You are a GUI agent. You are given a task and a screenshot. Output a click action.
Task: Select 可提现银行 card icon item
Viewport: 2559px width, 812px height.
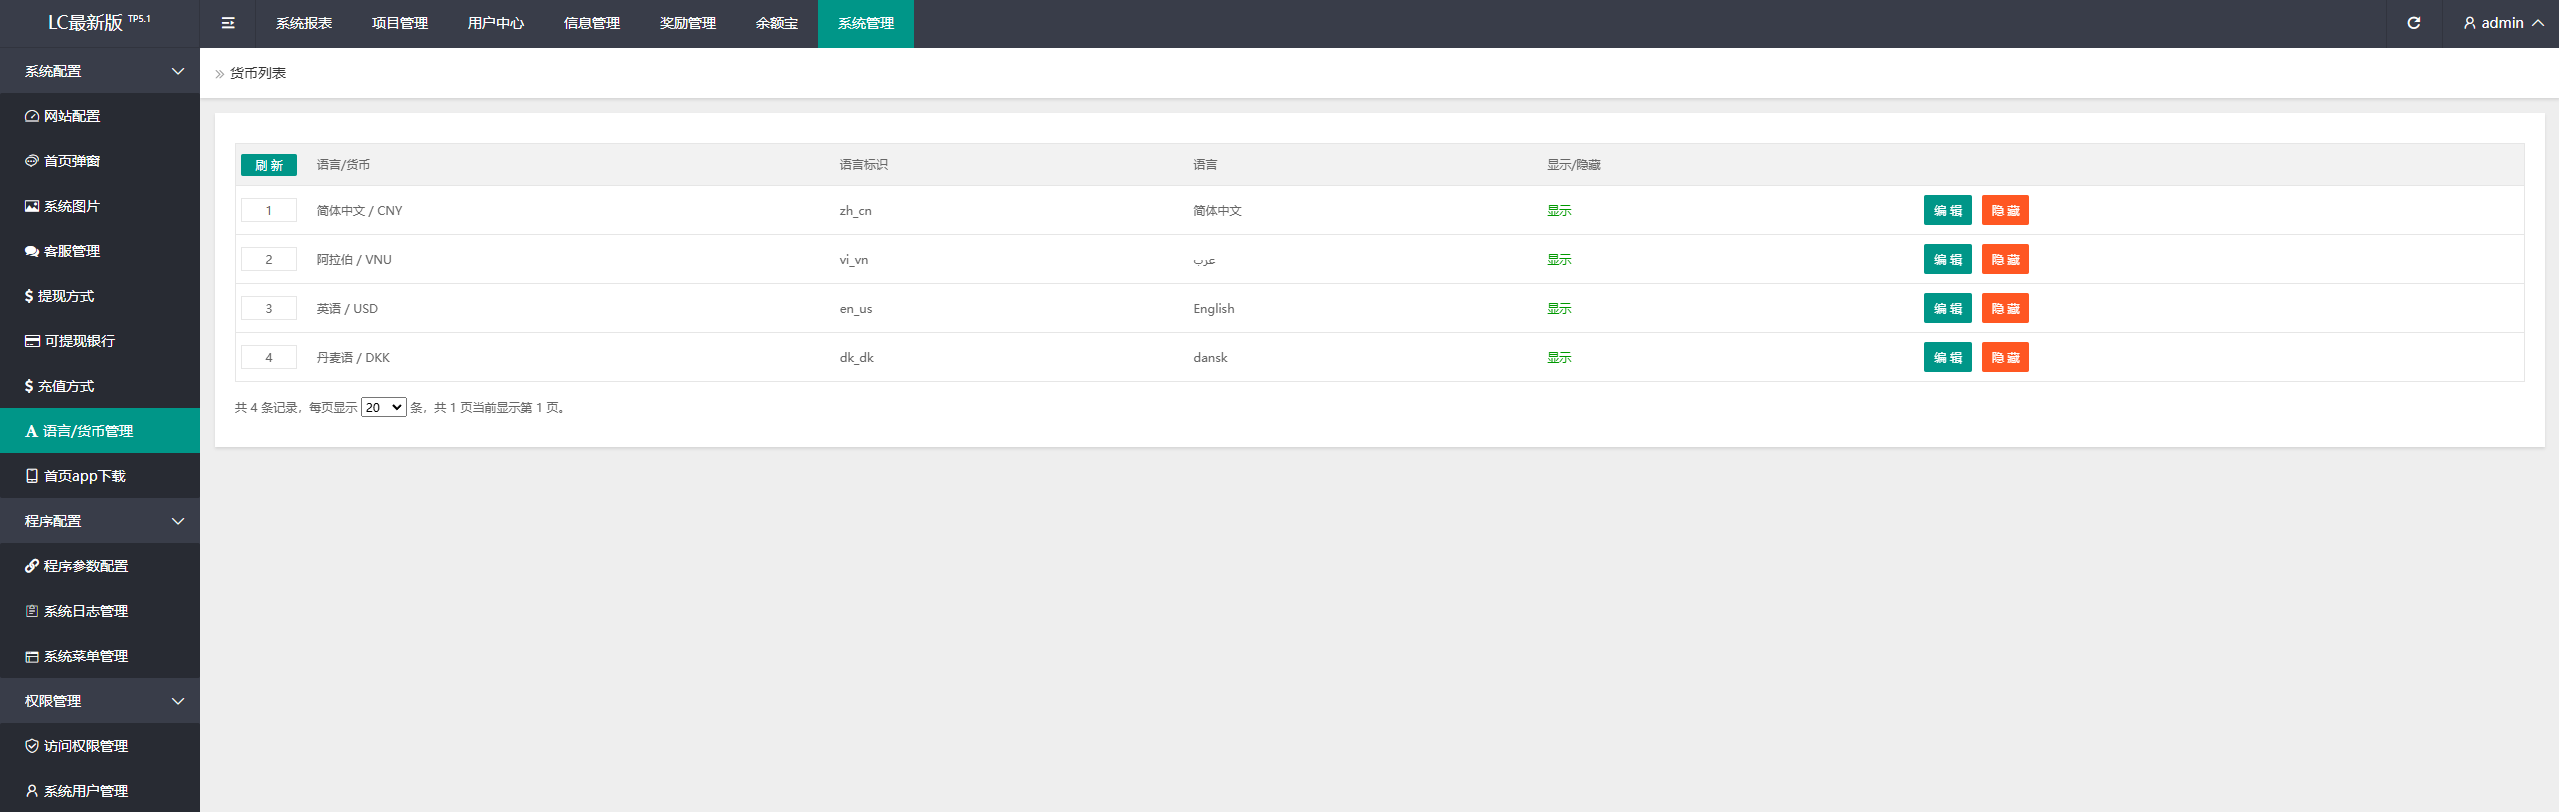pos(79,341)
